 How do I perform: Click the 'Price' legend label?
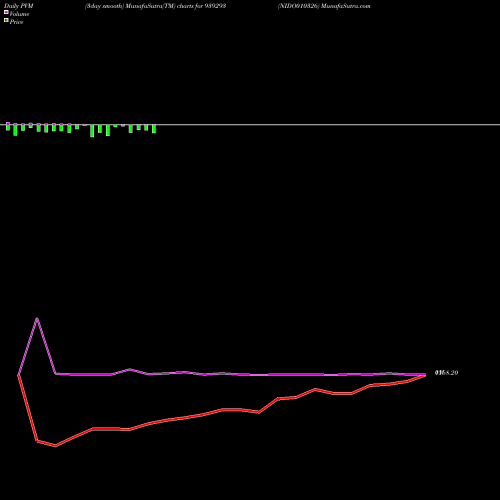pyautogui.click(x=16, y=22)
